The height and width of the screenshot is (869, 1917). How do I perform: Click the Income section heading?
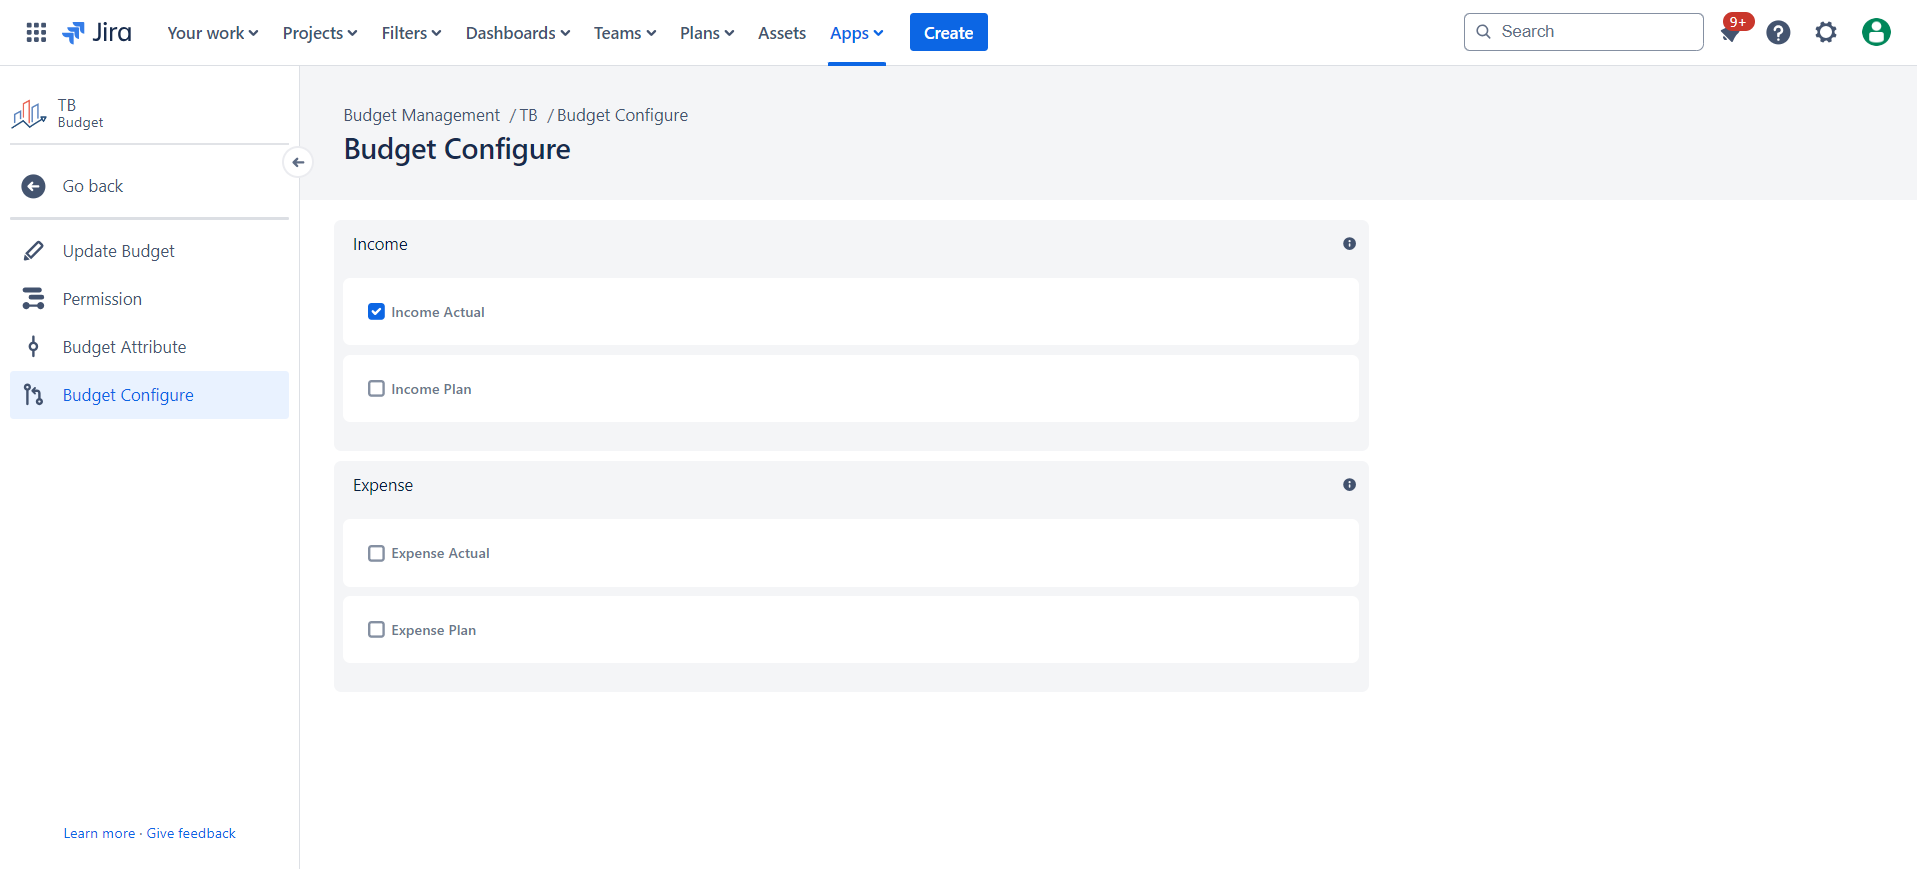380,244
